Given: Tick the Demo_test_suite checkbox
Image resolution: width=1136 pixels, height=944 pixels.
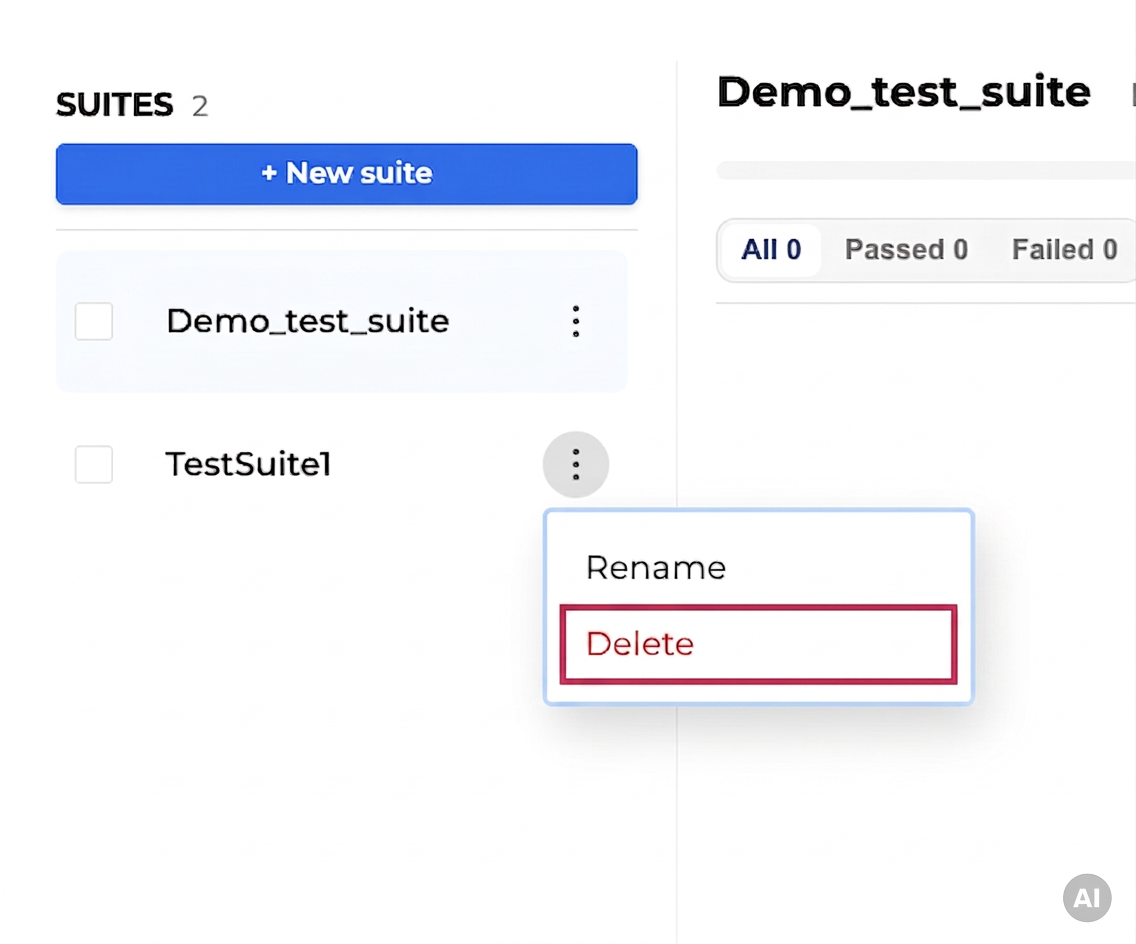Looking at the screenshot, I should pos(94,321).
